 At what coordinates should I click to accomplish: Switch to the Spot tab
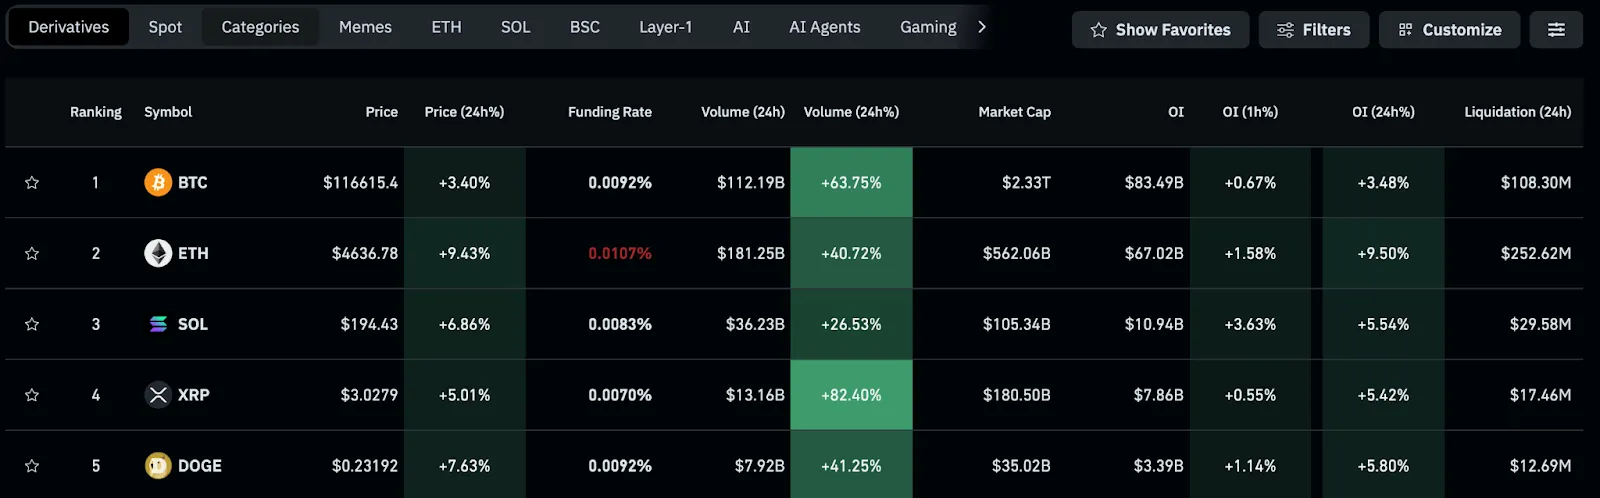[165, 27]
